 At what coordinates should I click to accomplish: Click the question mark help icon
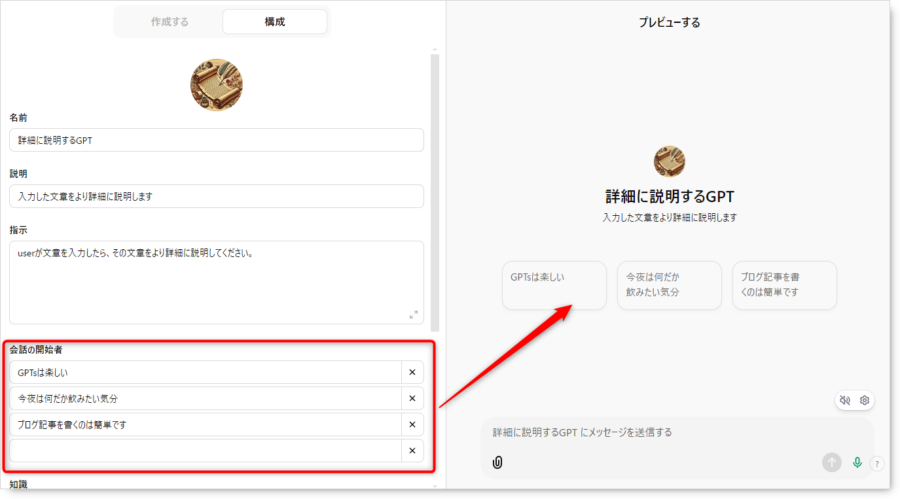[876, 463]
